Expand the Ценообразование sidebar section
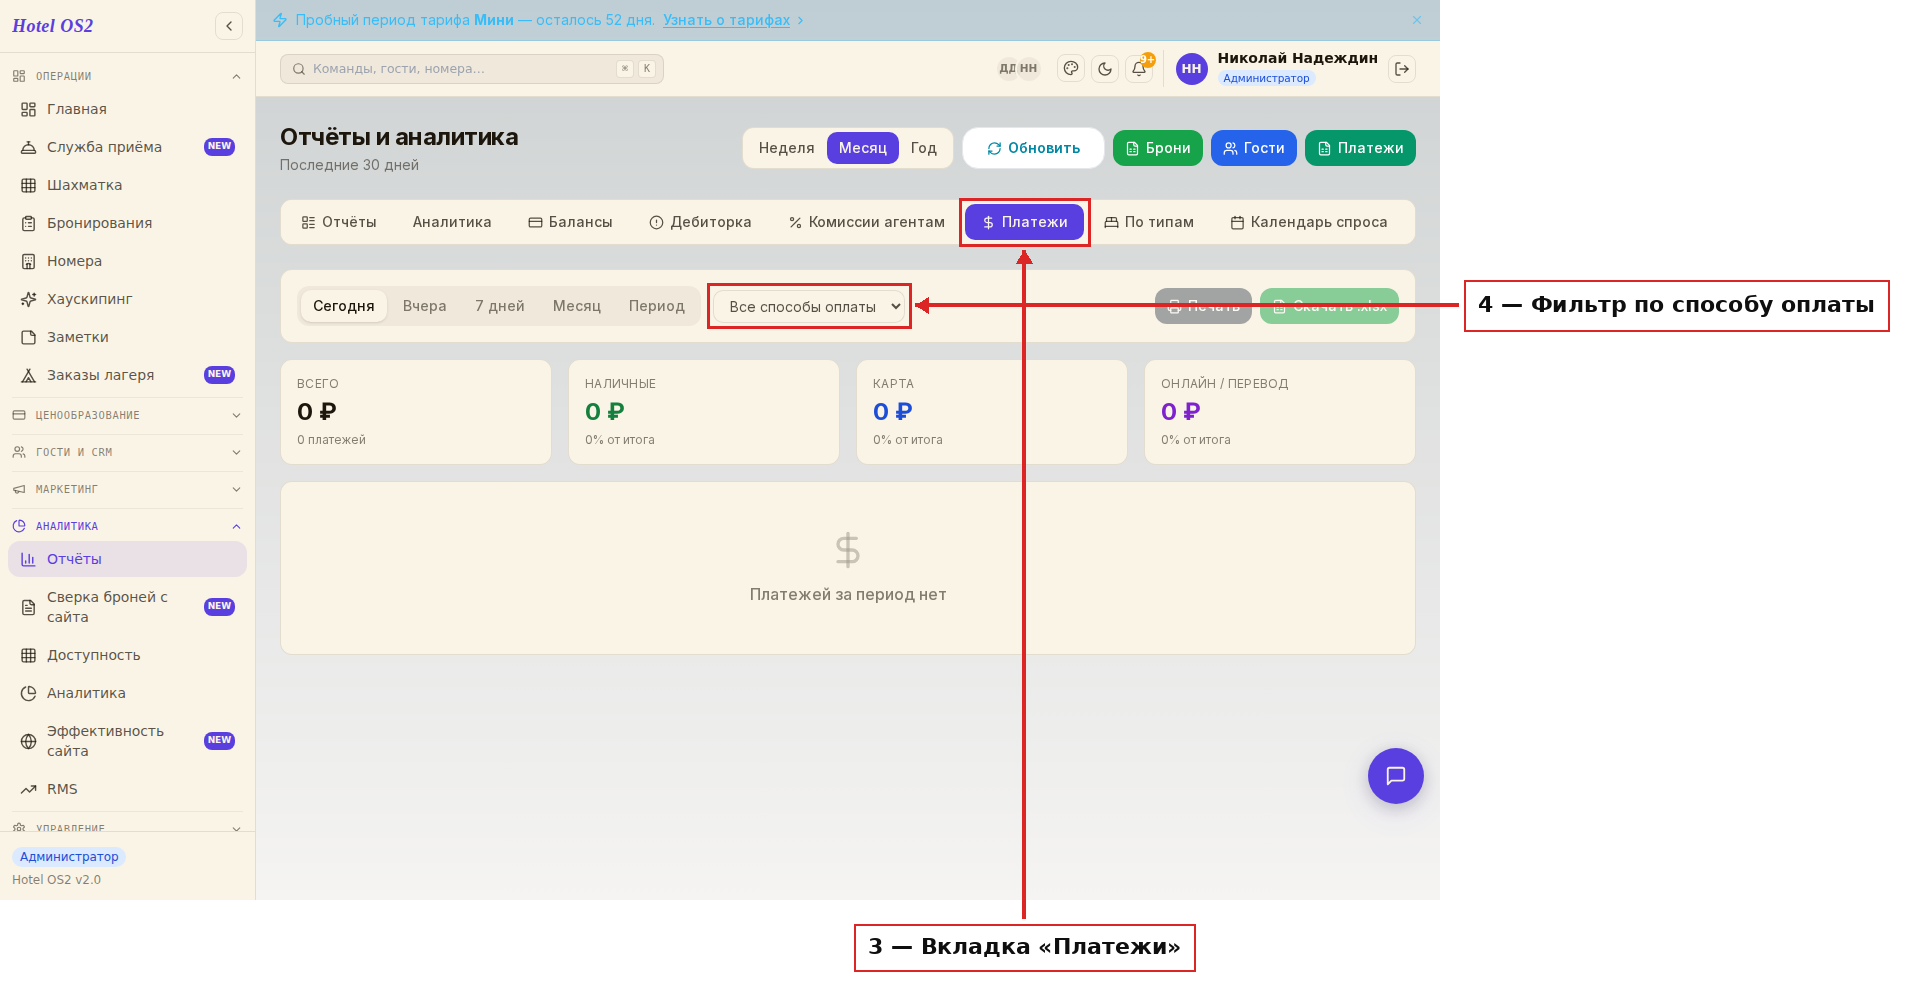The width and height of the screenshot is (1913, 995). tap(127, 415)
